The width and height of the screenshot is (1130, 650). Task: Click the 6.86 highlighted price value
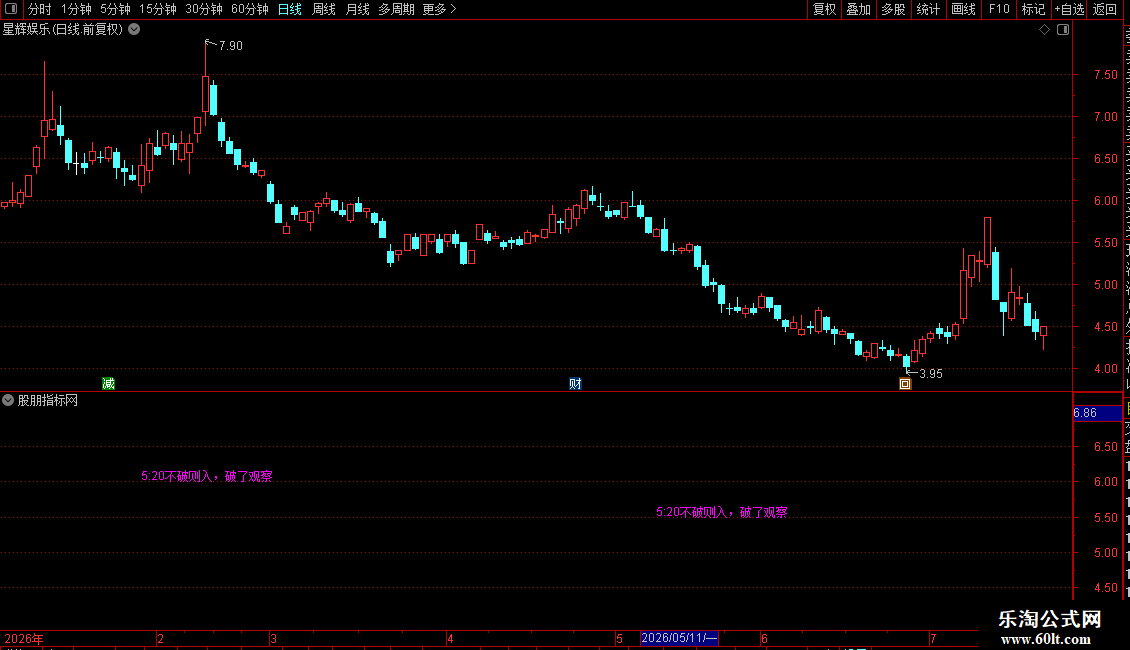1085,413
